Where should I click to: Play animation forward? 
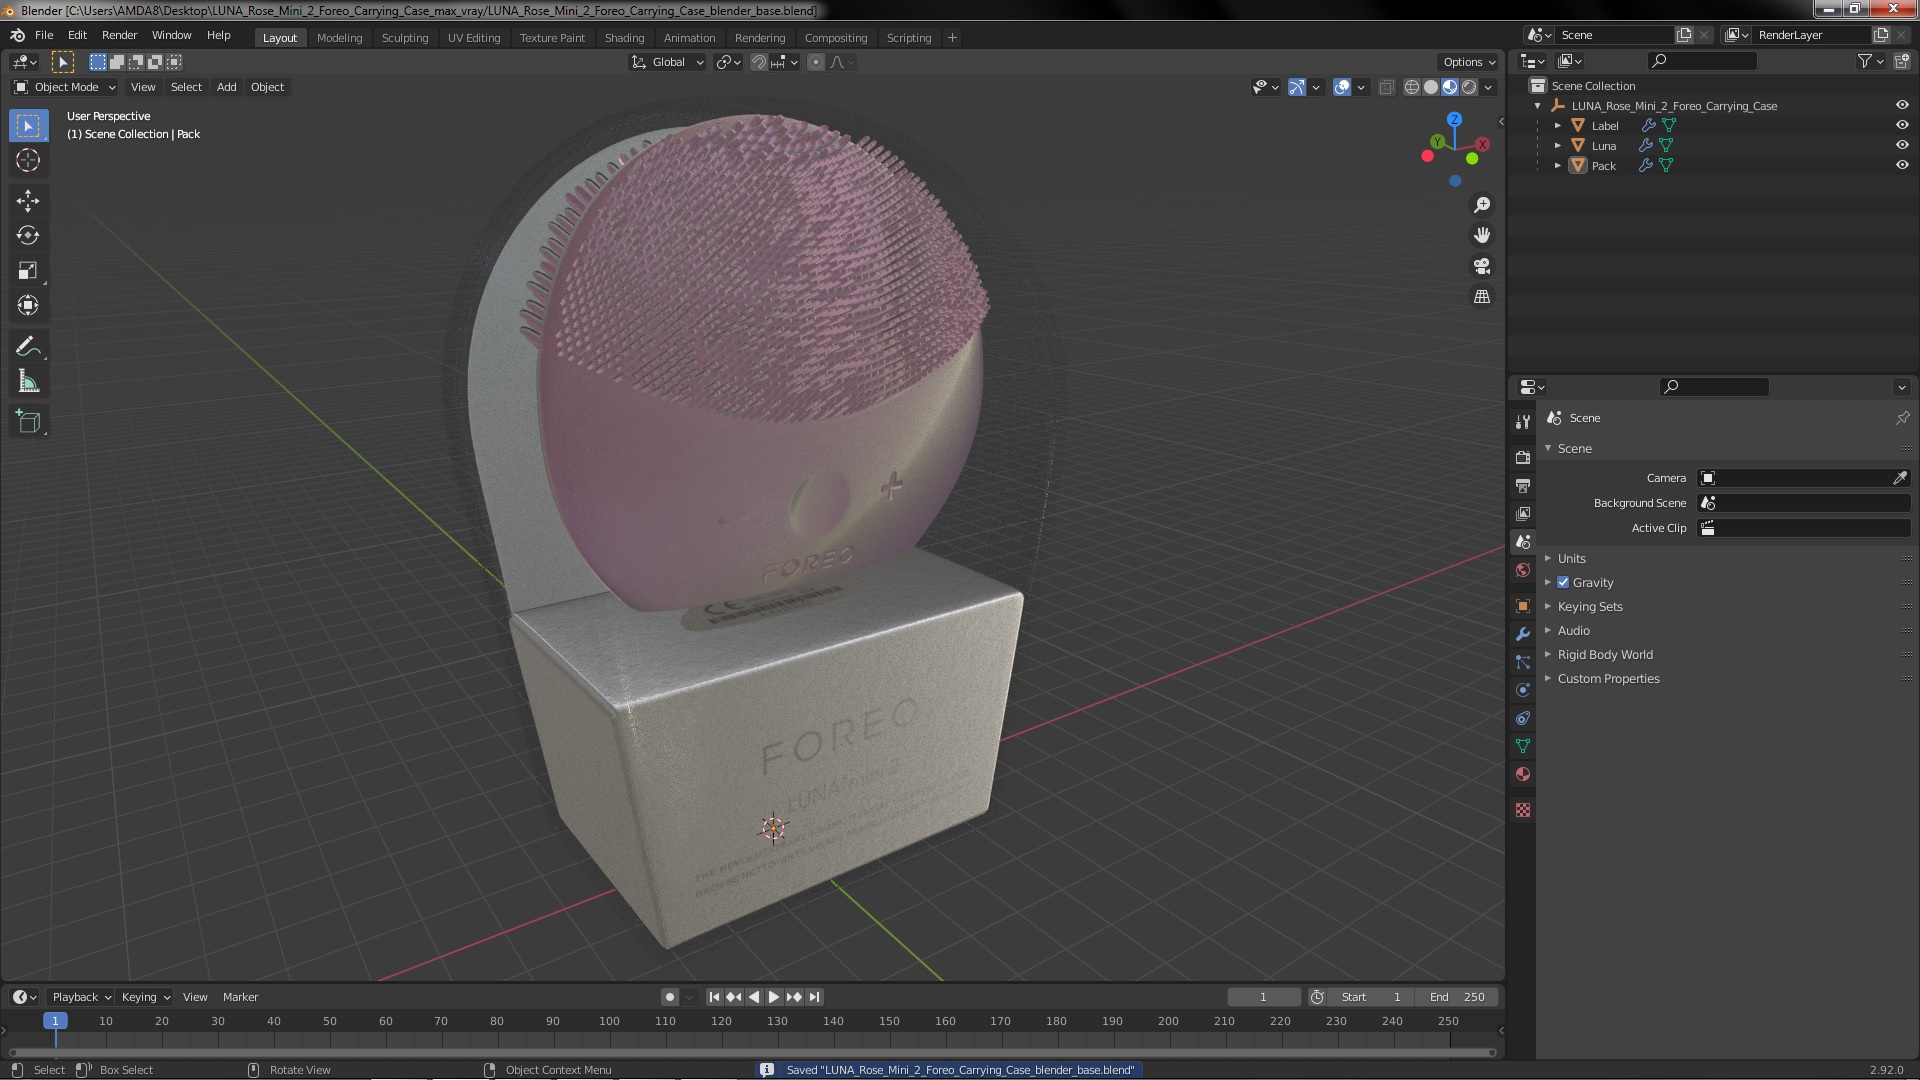[x=773, y=997]
